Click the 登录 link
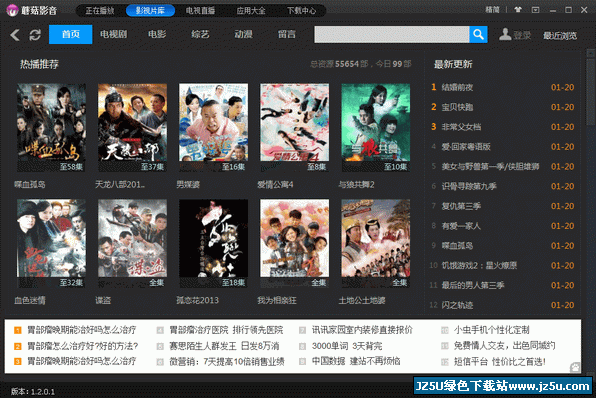This screenshot has width=596, height=398. [x=522, y=35]
